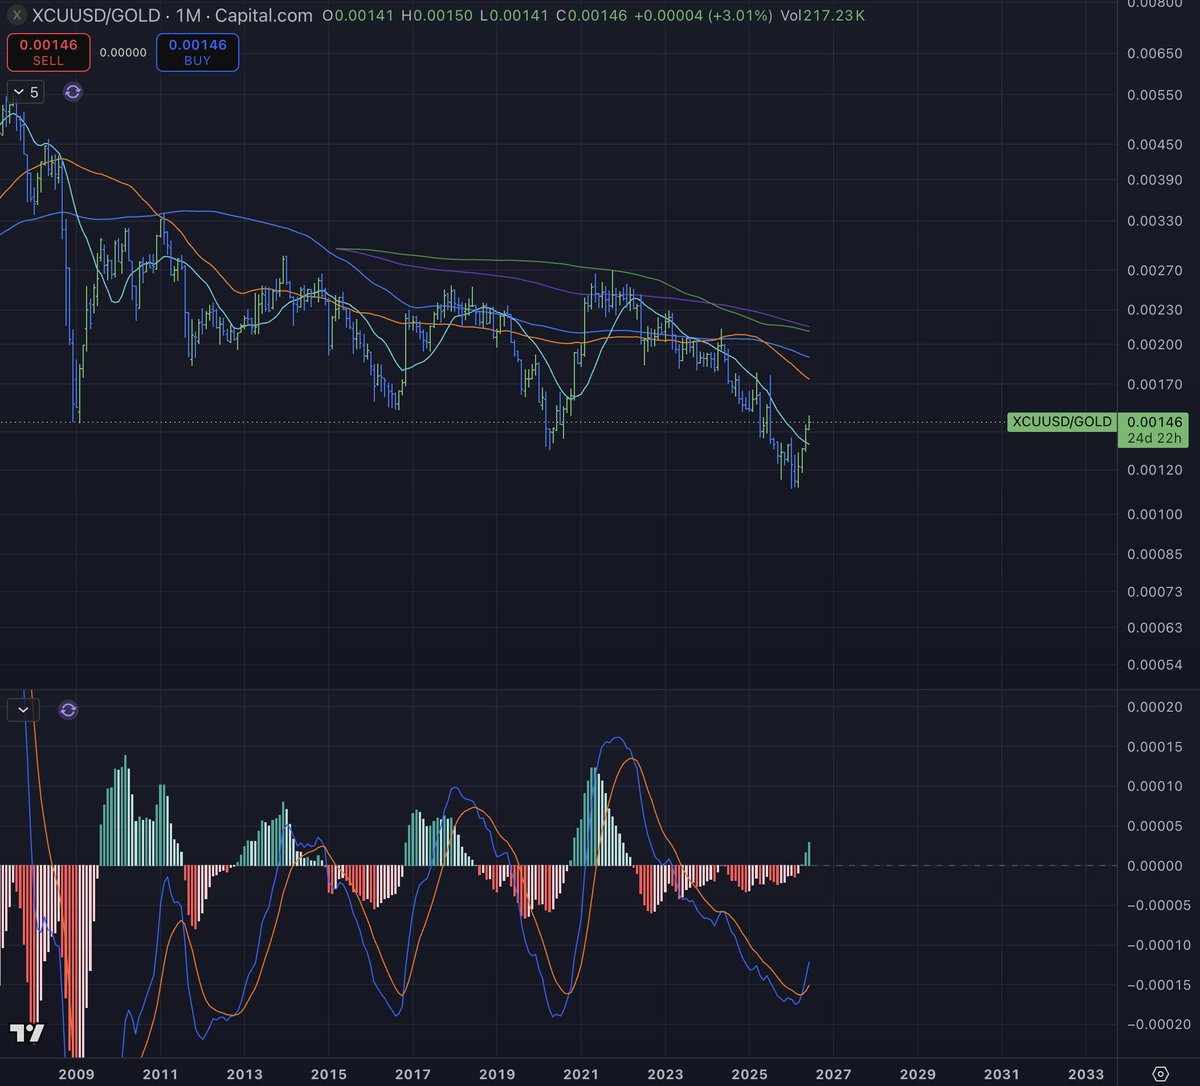Click the blue BUY 0.00146 button
1200x1086 pixels.
197,53
